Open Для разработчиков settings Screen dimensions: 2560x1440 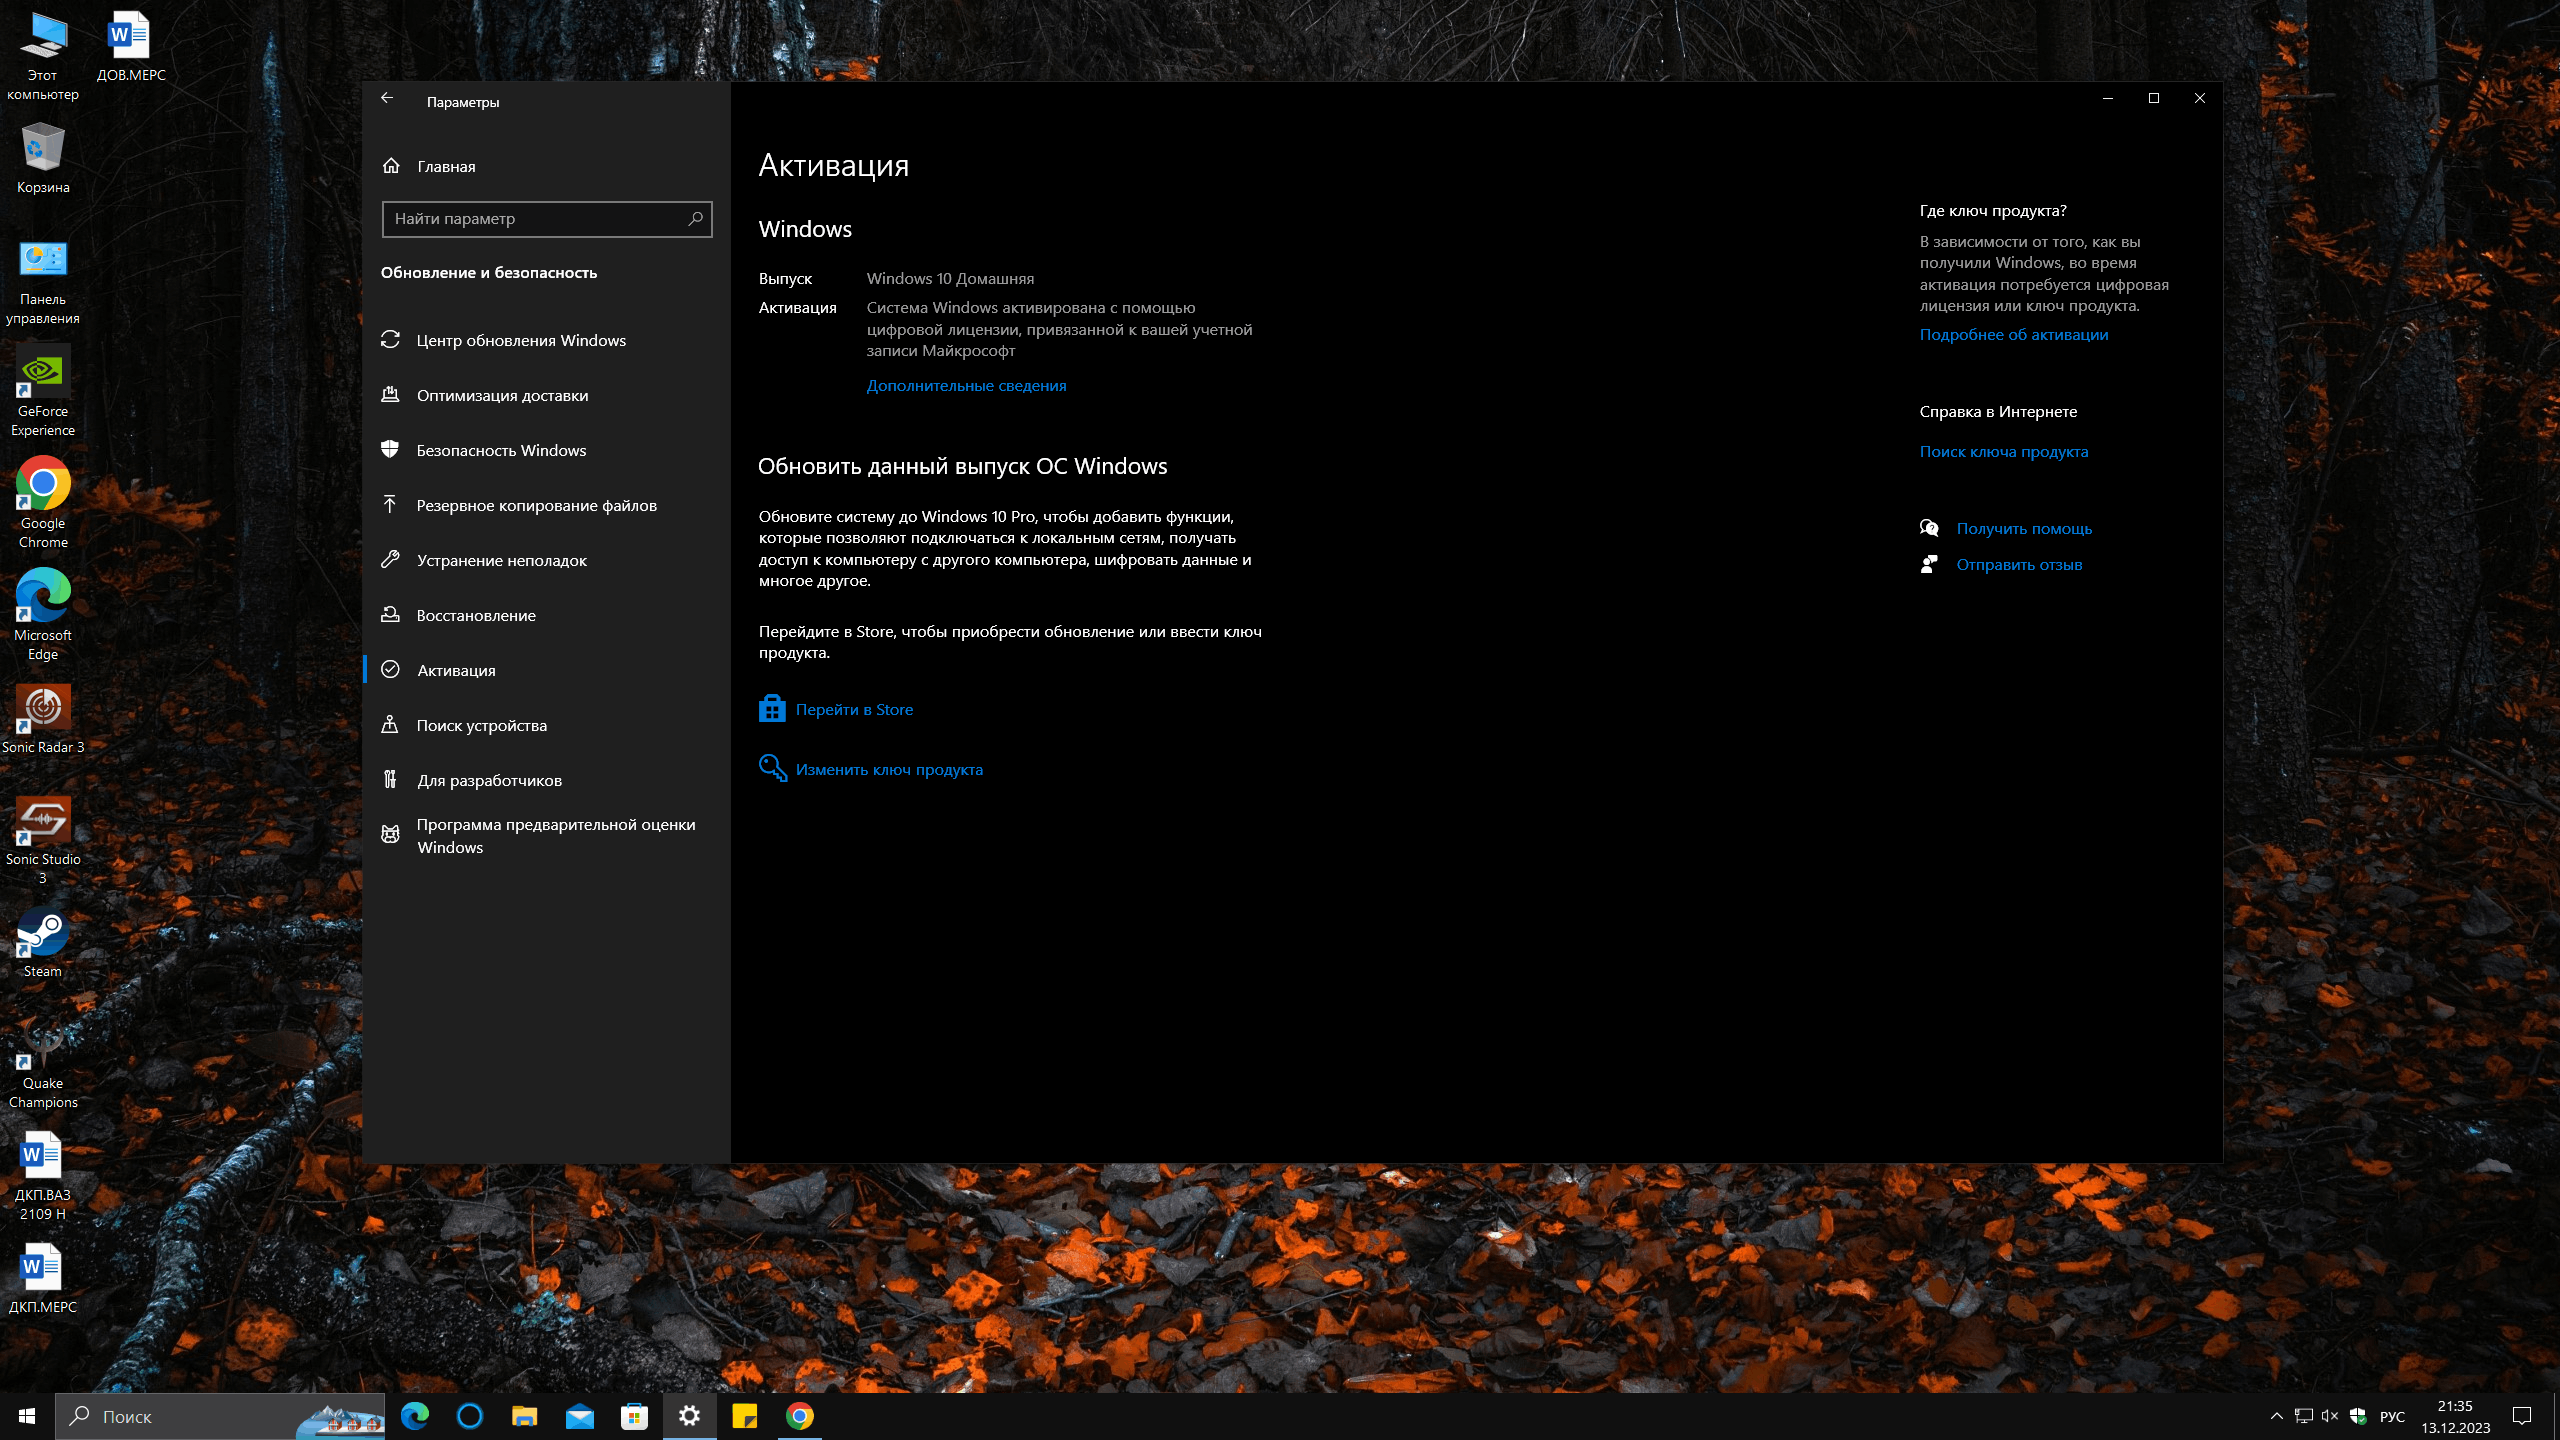(488, 780)
